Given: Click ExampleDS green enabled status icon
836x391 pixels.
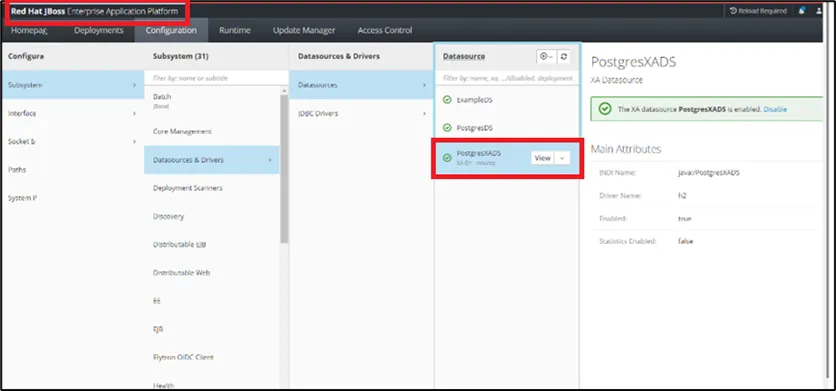Looking at the screenshot, I should 447,100.
